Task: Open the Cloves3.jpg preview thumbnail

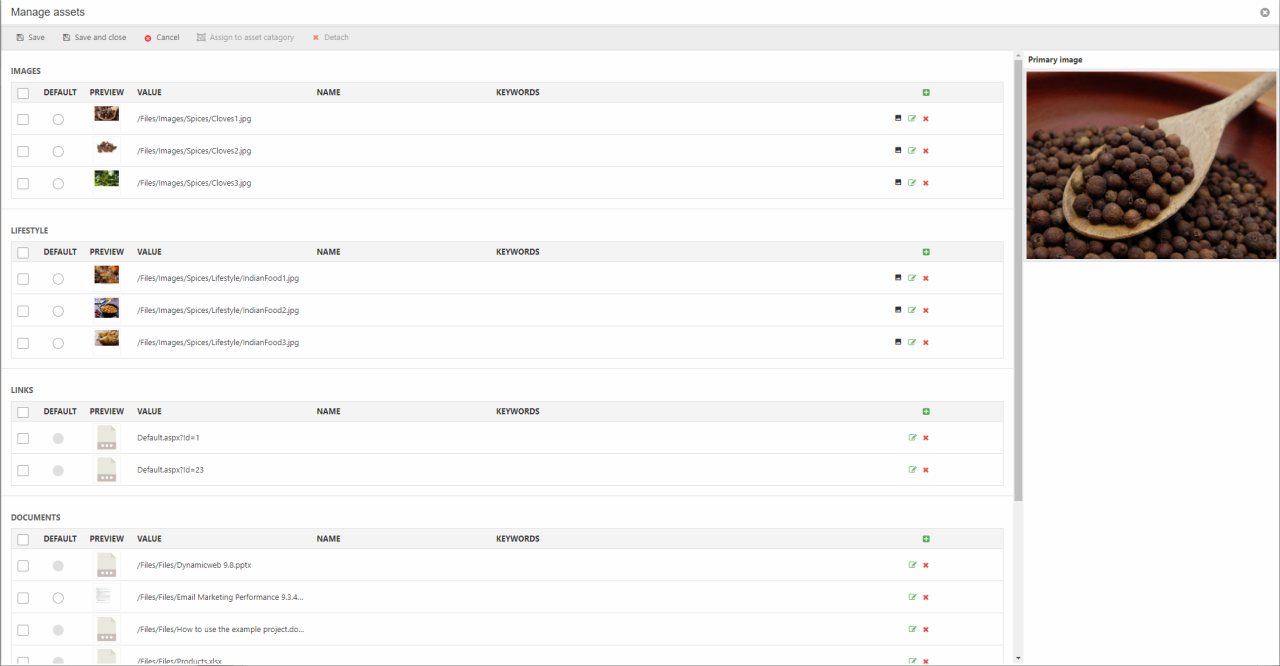Action: 107,178
